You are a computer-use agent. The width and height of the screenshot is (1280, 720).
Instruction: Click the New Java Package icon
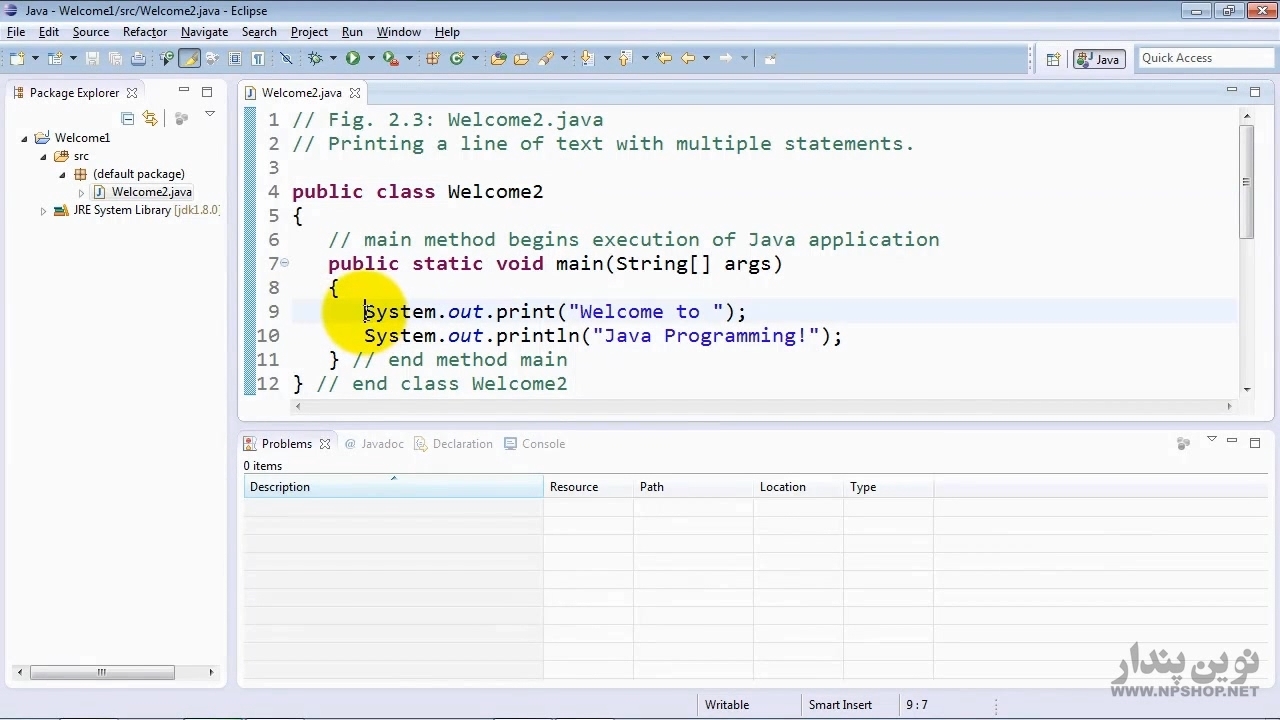[433, 59]
